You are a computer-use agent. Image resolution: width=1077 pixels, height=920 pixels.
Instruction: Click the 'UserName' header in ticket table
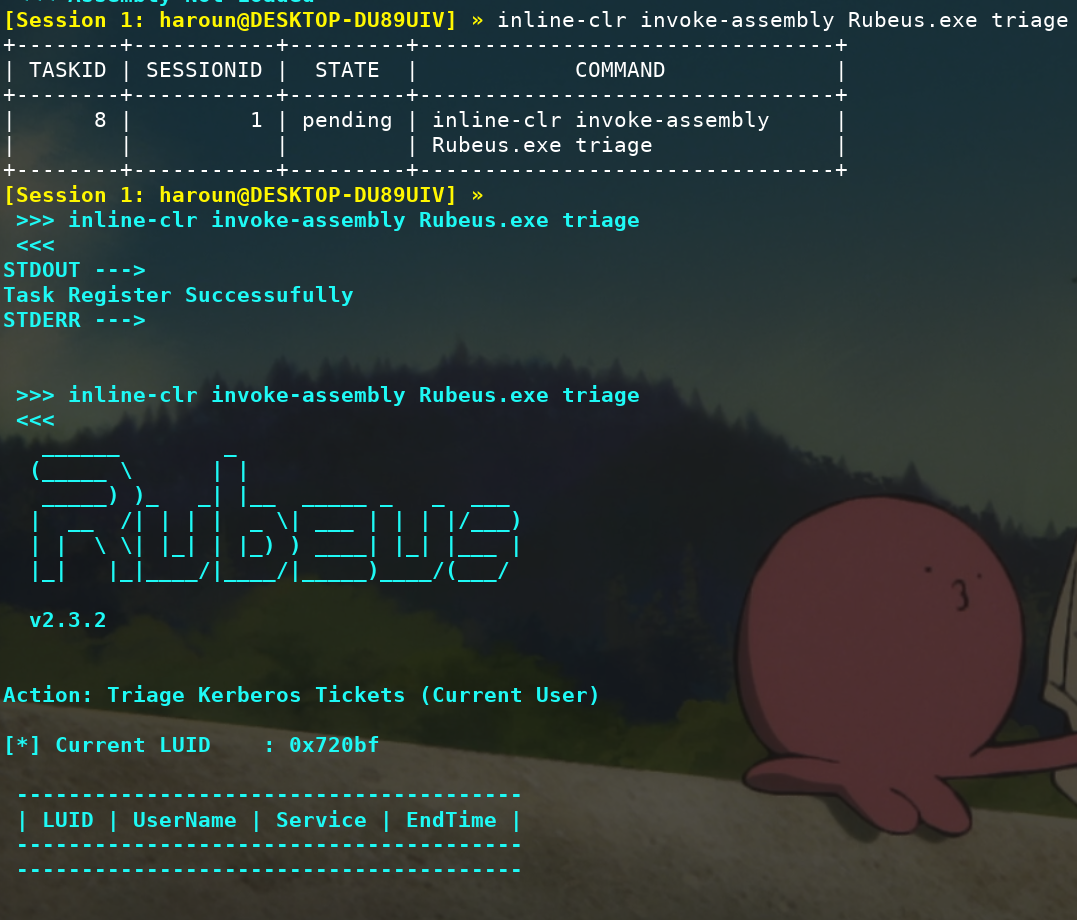(184, 820)
